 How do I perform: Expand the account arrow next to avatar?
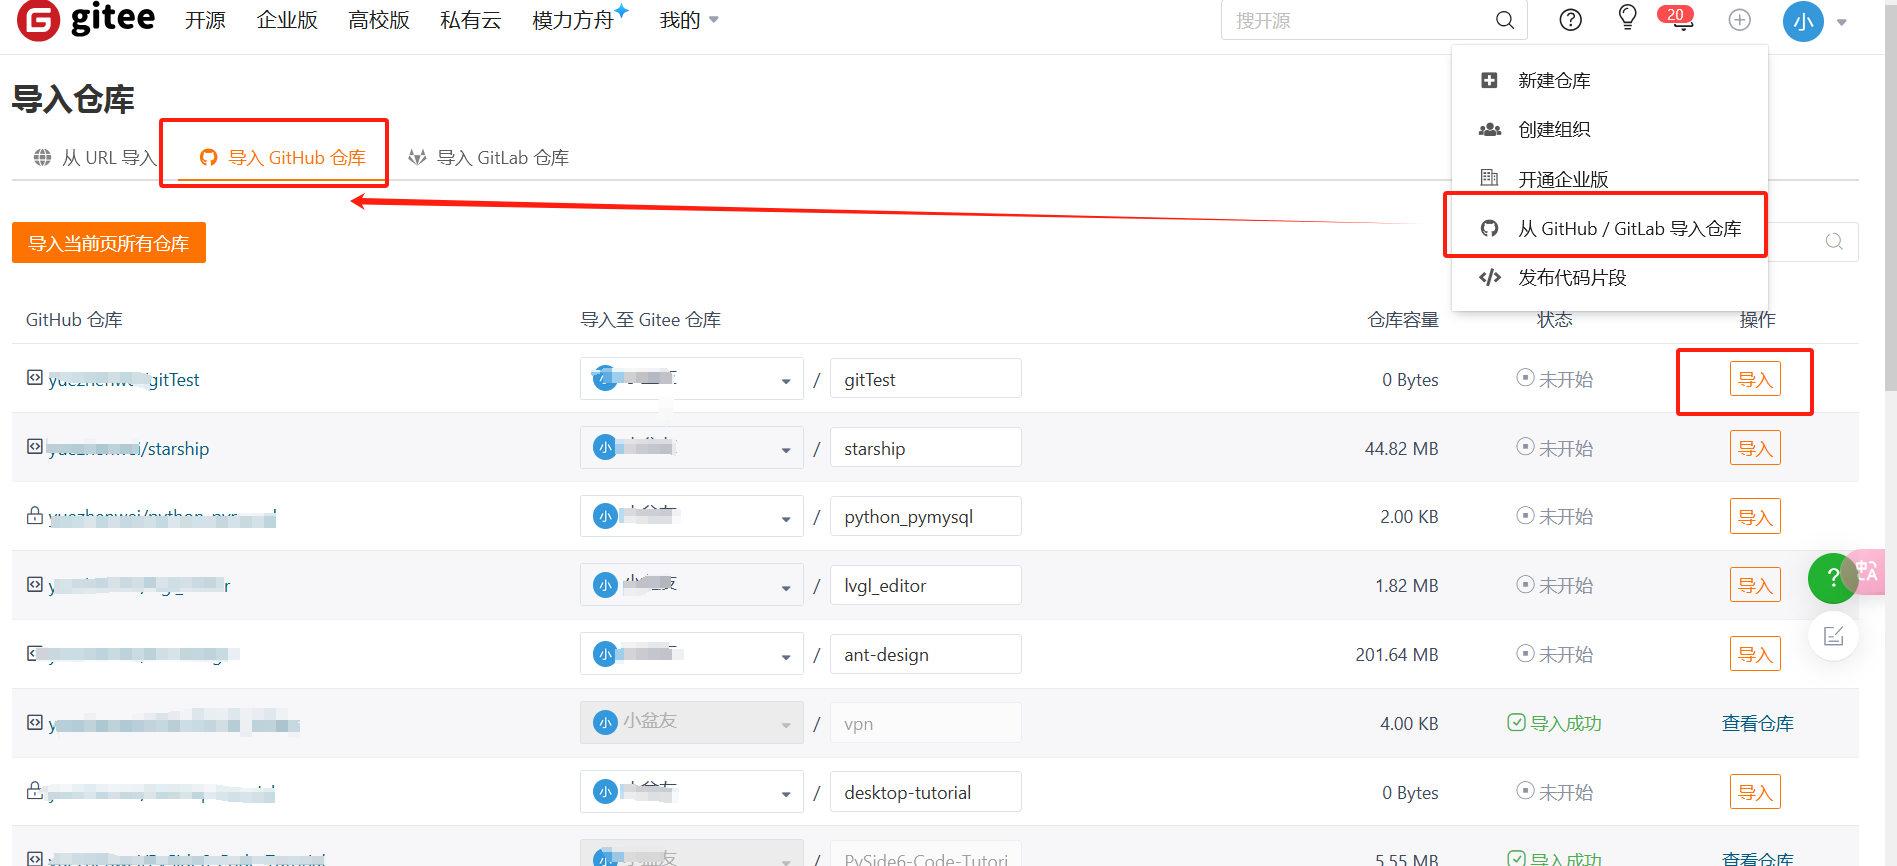1842,22
